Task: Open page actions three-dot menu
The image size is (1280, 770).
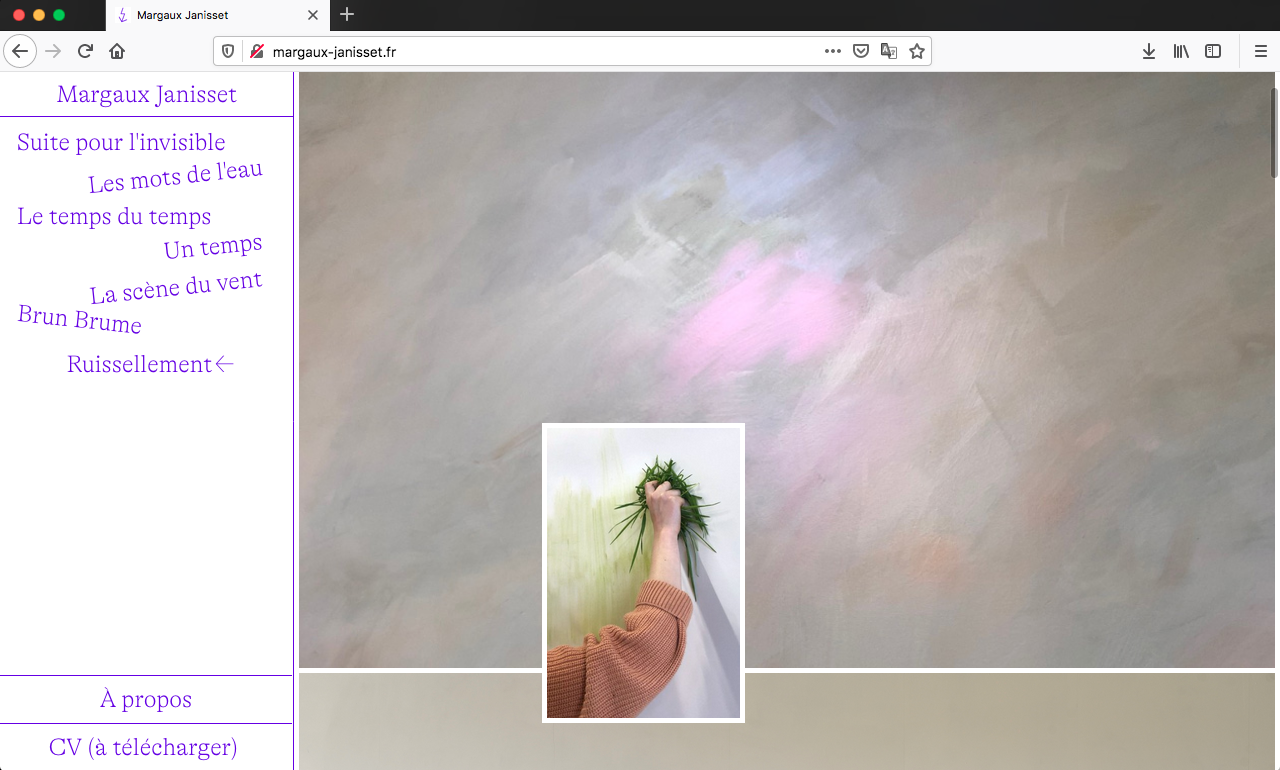Action: pyautogui.click(x=833, y=51)
